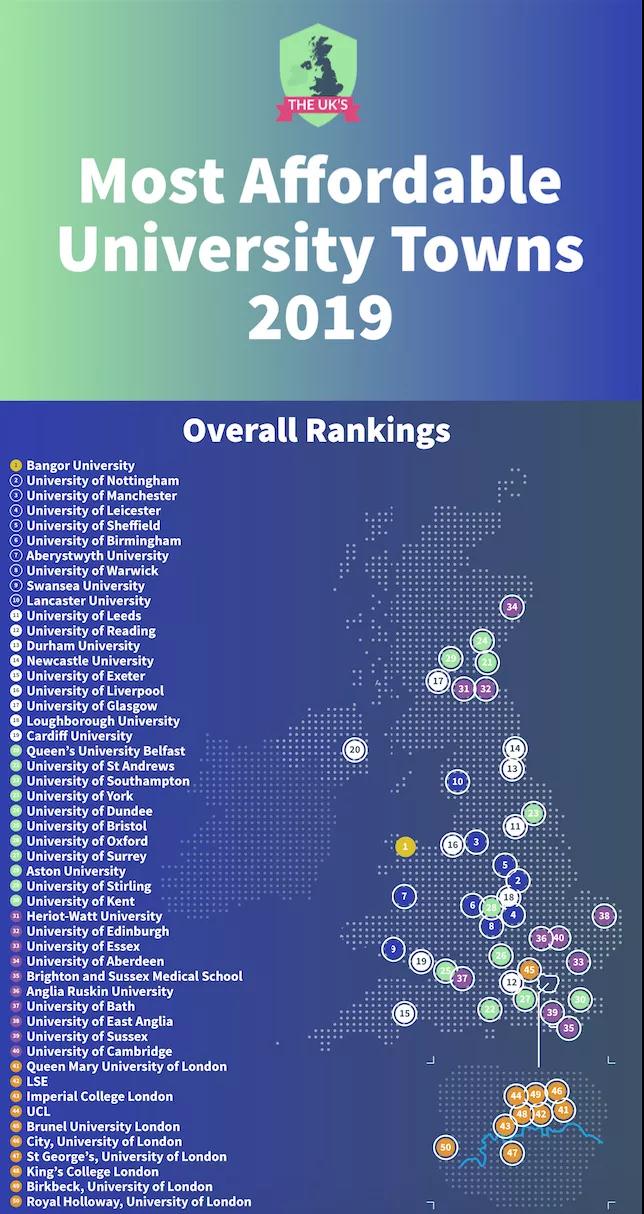Click Heriot-Watt University list entry
Image resolution: width=644 pixels, height=1214 pixels.
point(94,916)
